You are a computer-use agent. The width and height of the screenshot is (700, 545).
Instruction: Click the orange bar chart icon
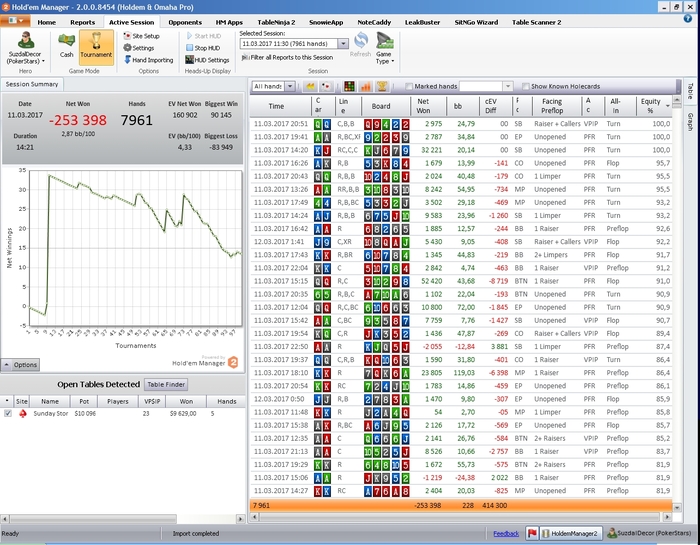pyautogui.click(x=366, y=86)
